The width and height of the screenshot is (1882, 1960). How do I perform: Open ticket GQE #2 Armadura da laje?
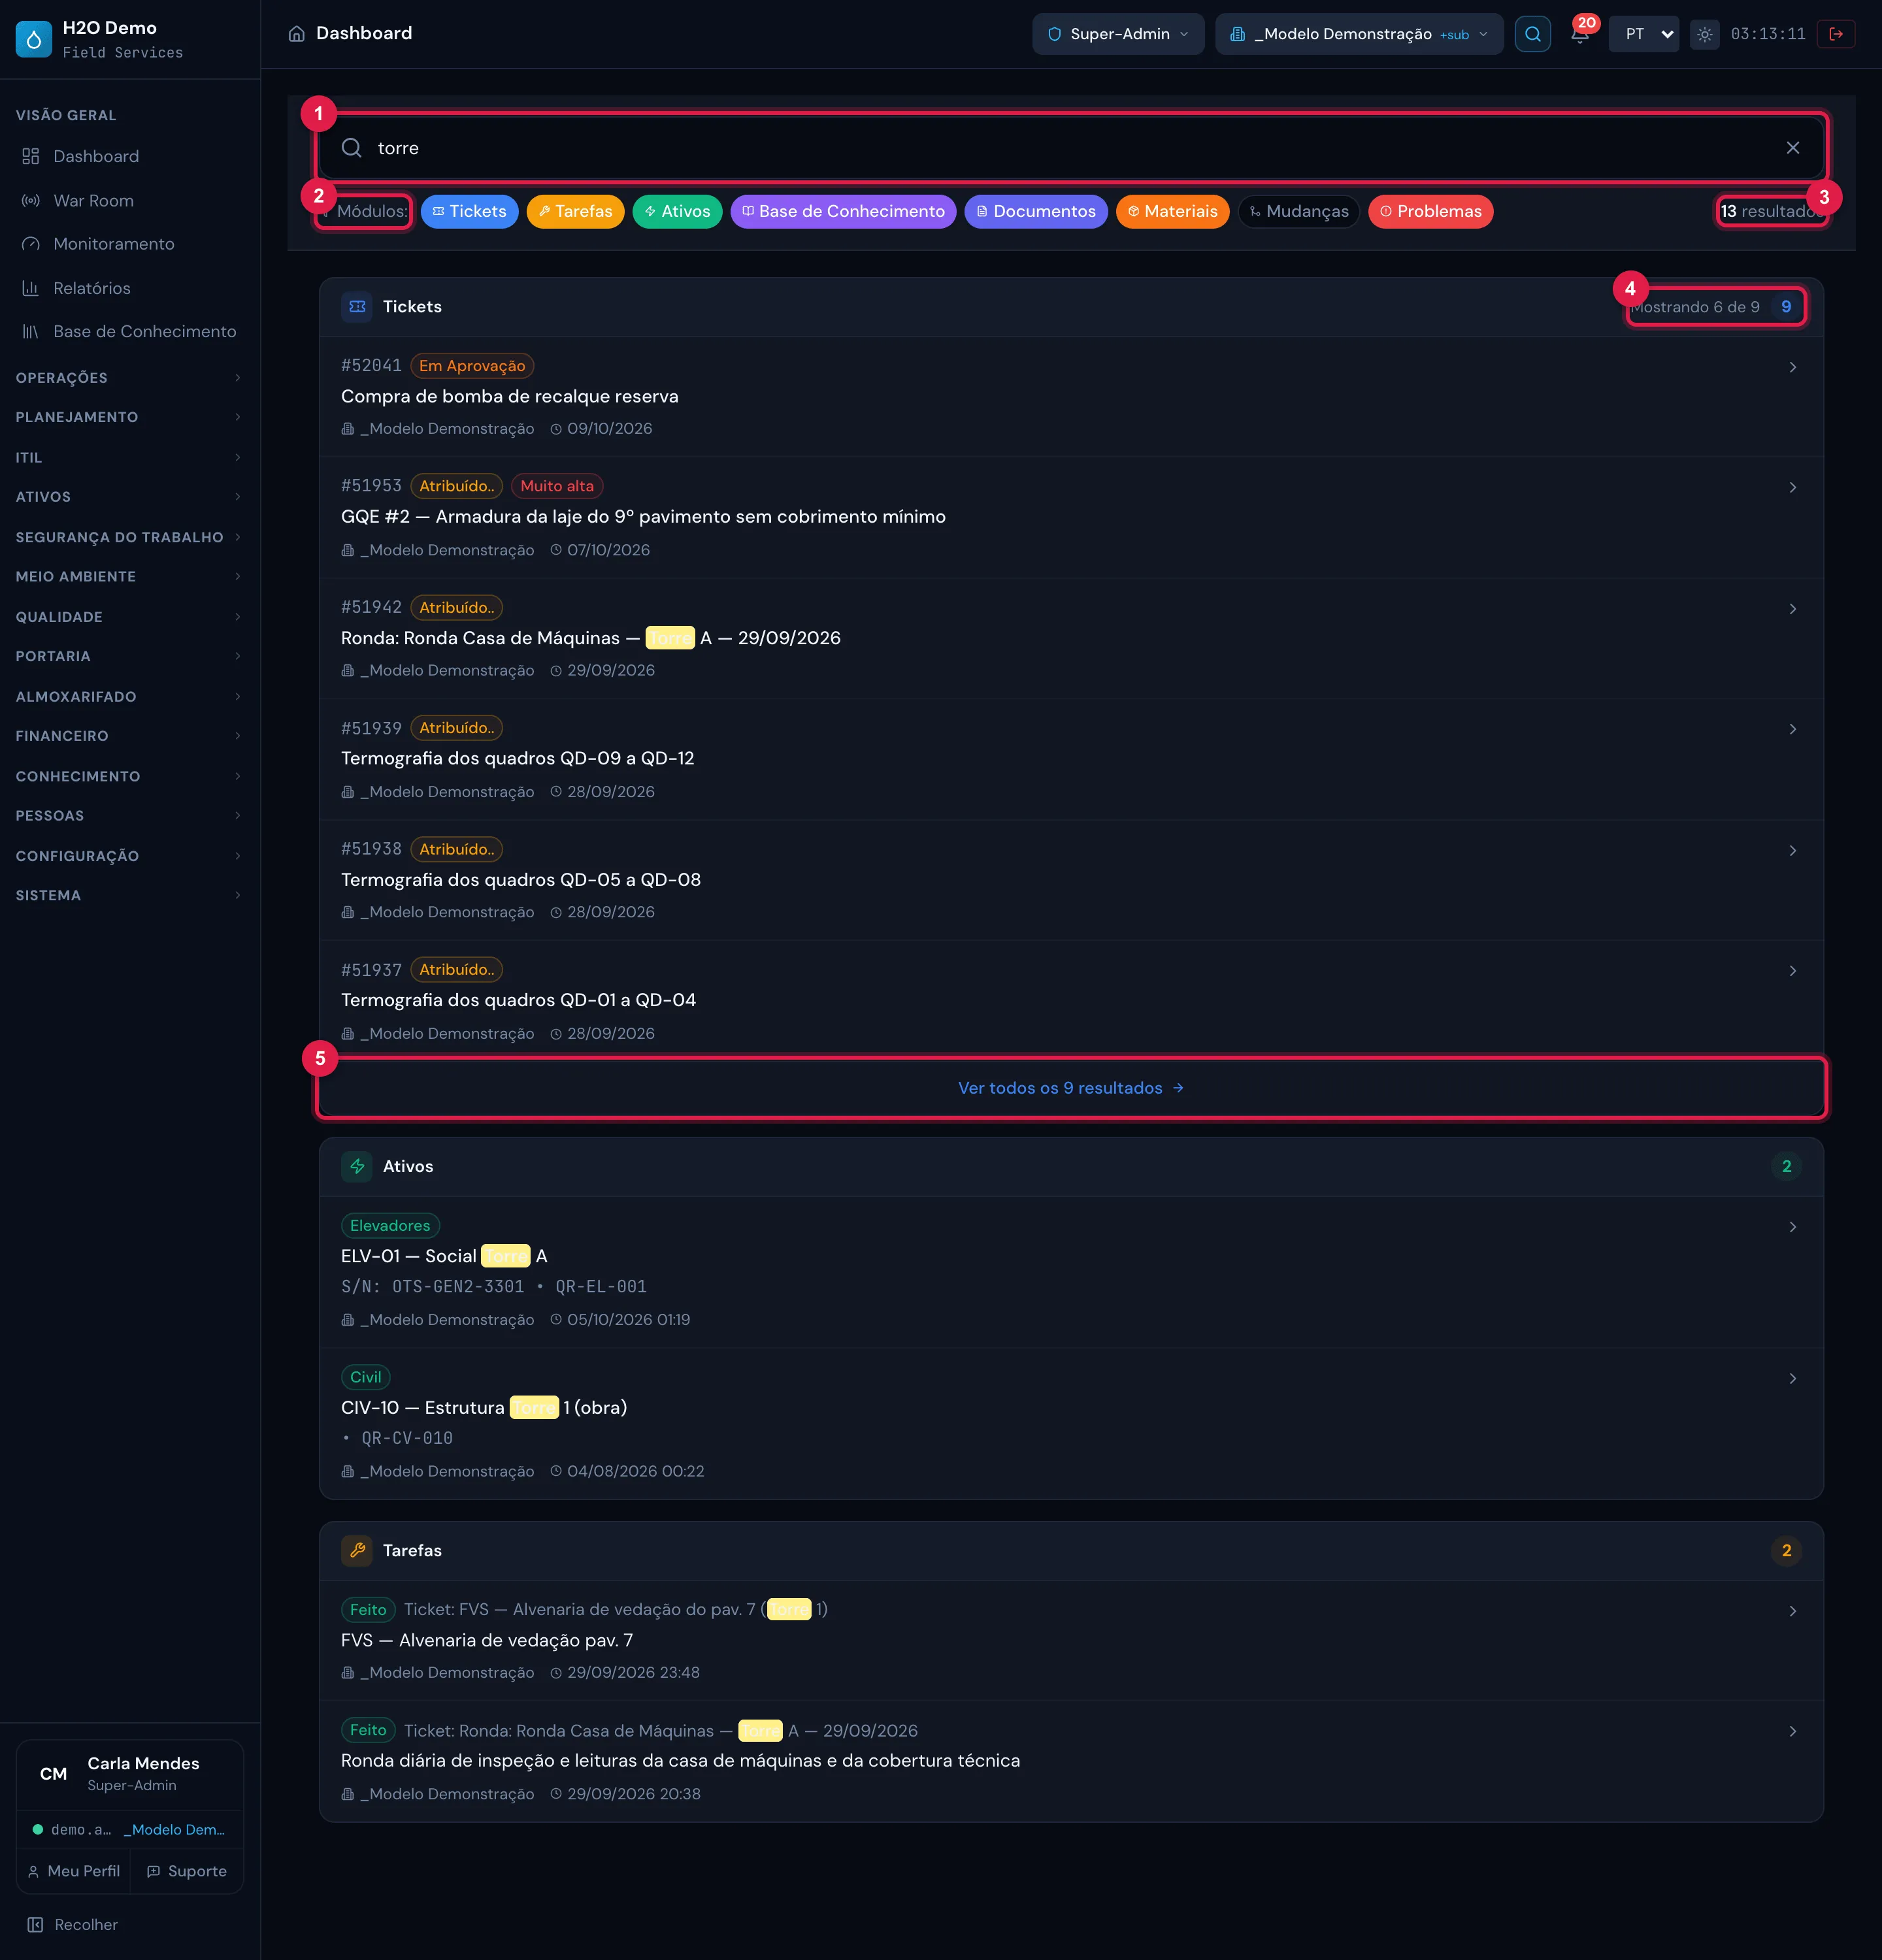[1071, 517]
